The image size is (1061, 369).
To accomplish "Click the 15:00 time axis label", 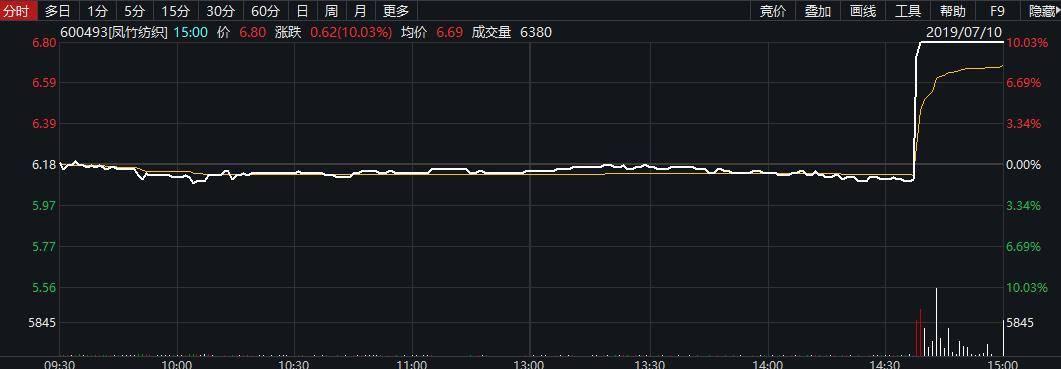I will (1001, 364).
